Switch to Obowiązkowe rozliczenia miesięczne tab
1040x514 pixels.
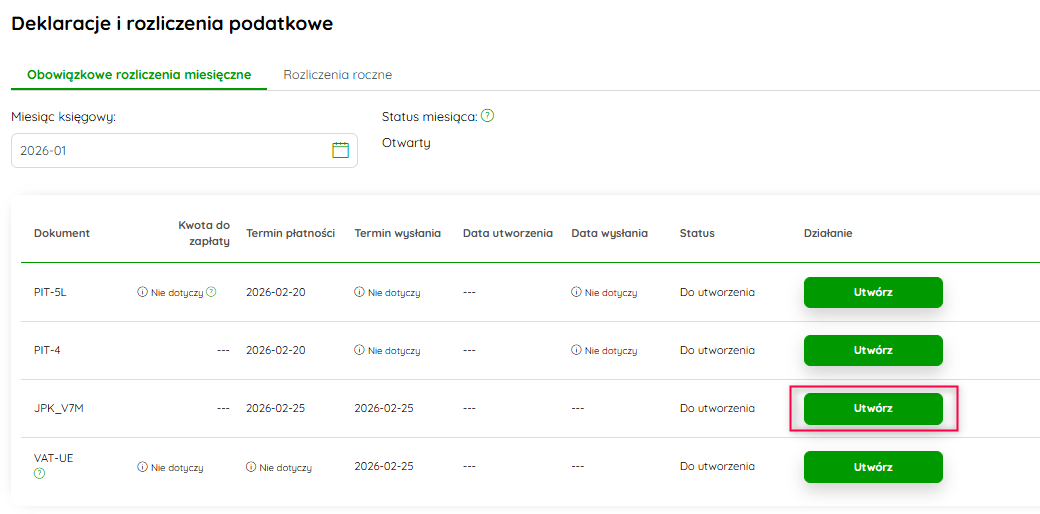139,74
